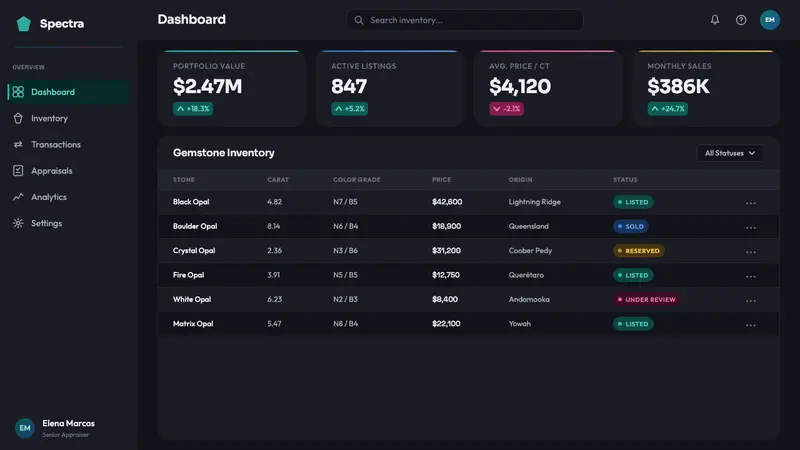Click the Fire Opal stone name
Screen dimensions: 800x450
(188, 275)
